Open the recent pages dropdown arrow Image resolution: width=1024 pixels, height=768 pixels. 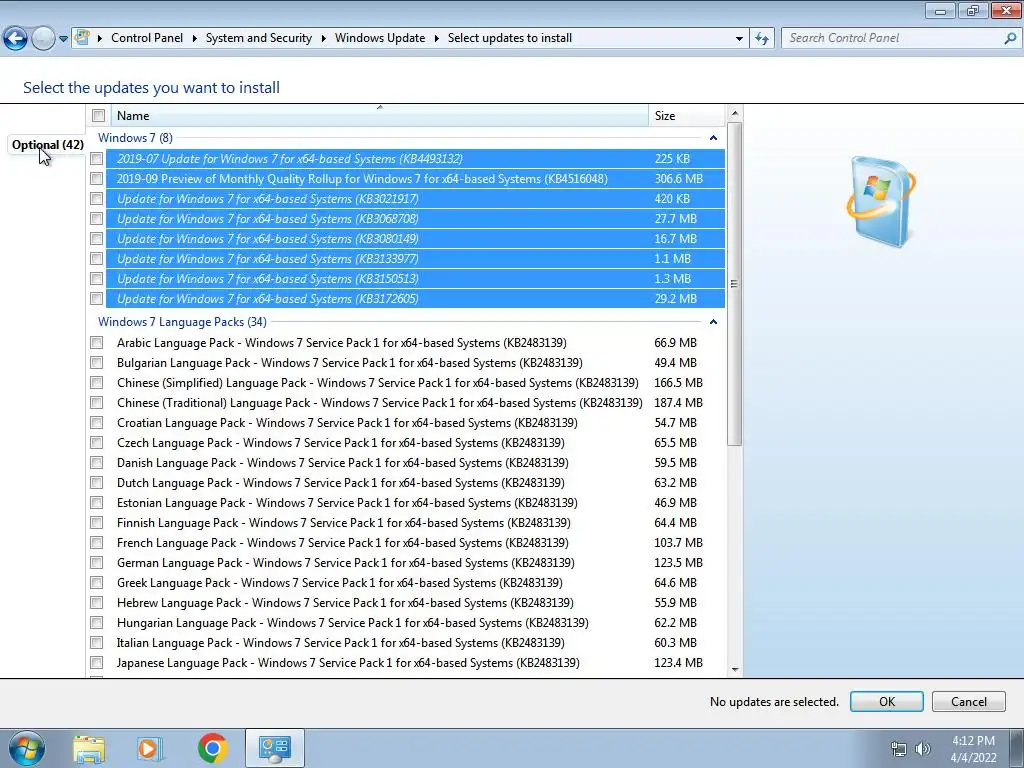click(x=63, y=39)
